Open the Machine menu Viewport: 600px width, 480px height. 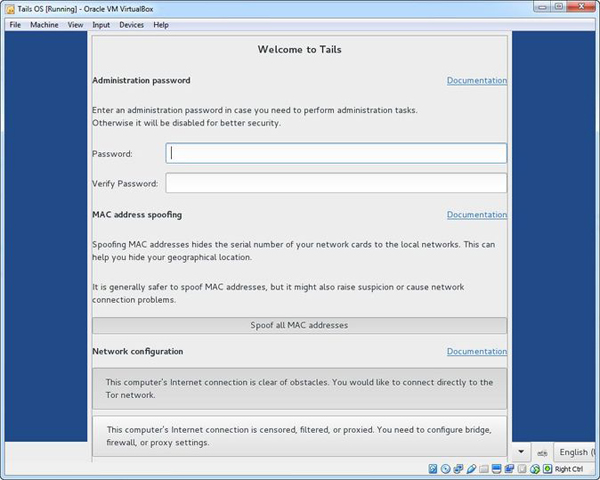[44, 25]
